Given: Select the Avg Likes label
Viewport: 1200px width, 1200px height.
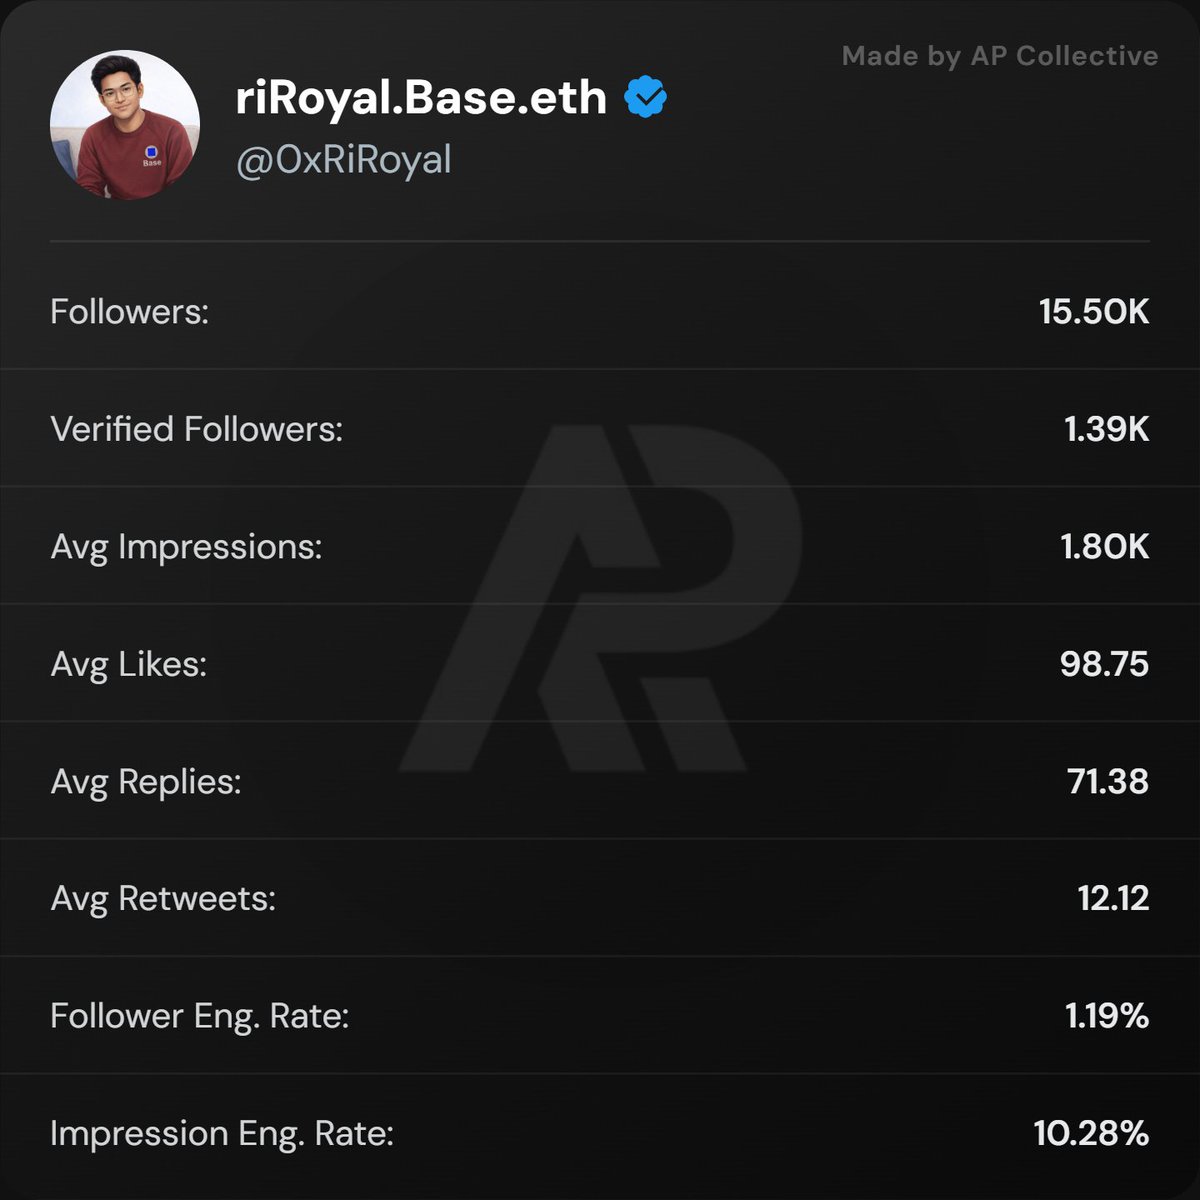Looking at the screenshot, I should click(128, 664).
